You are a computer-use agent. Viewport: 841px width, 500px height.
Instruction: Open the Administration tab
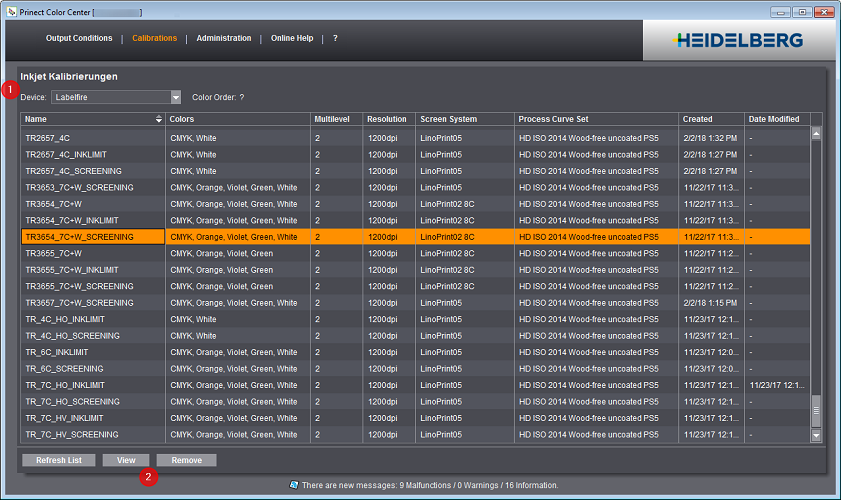coord(224,38)
